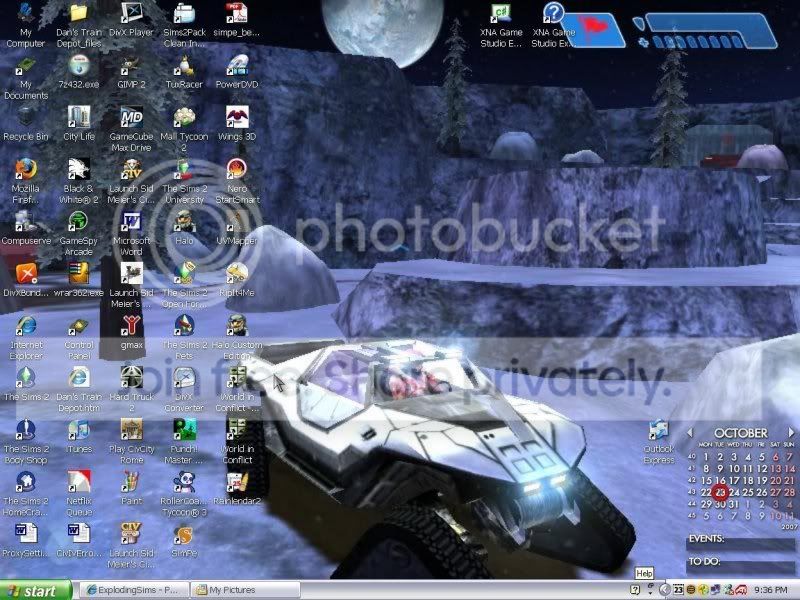This screenshot has width=800, height=600.
Task: Switch to My Pictures taskbar window
Action: 245,590
